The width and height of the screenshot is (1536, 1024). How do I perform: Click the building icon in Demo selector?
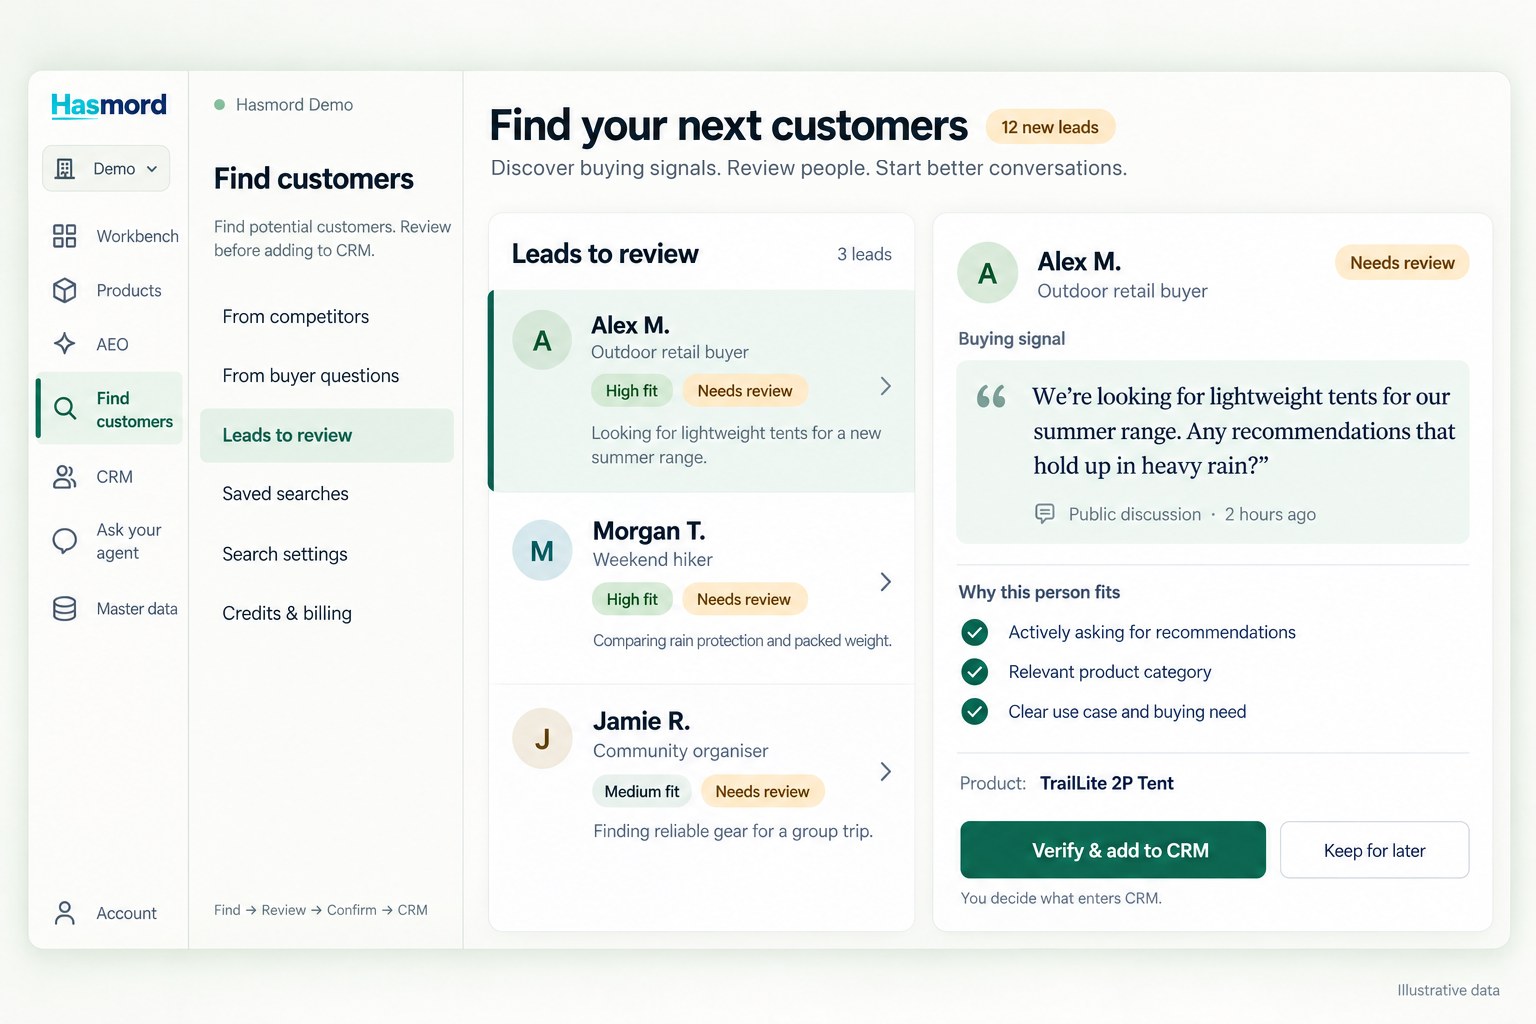click(x=65, y=168)
